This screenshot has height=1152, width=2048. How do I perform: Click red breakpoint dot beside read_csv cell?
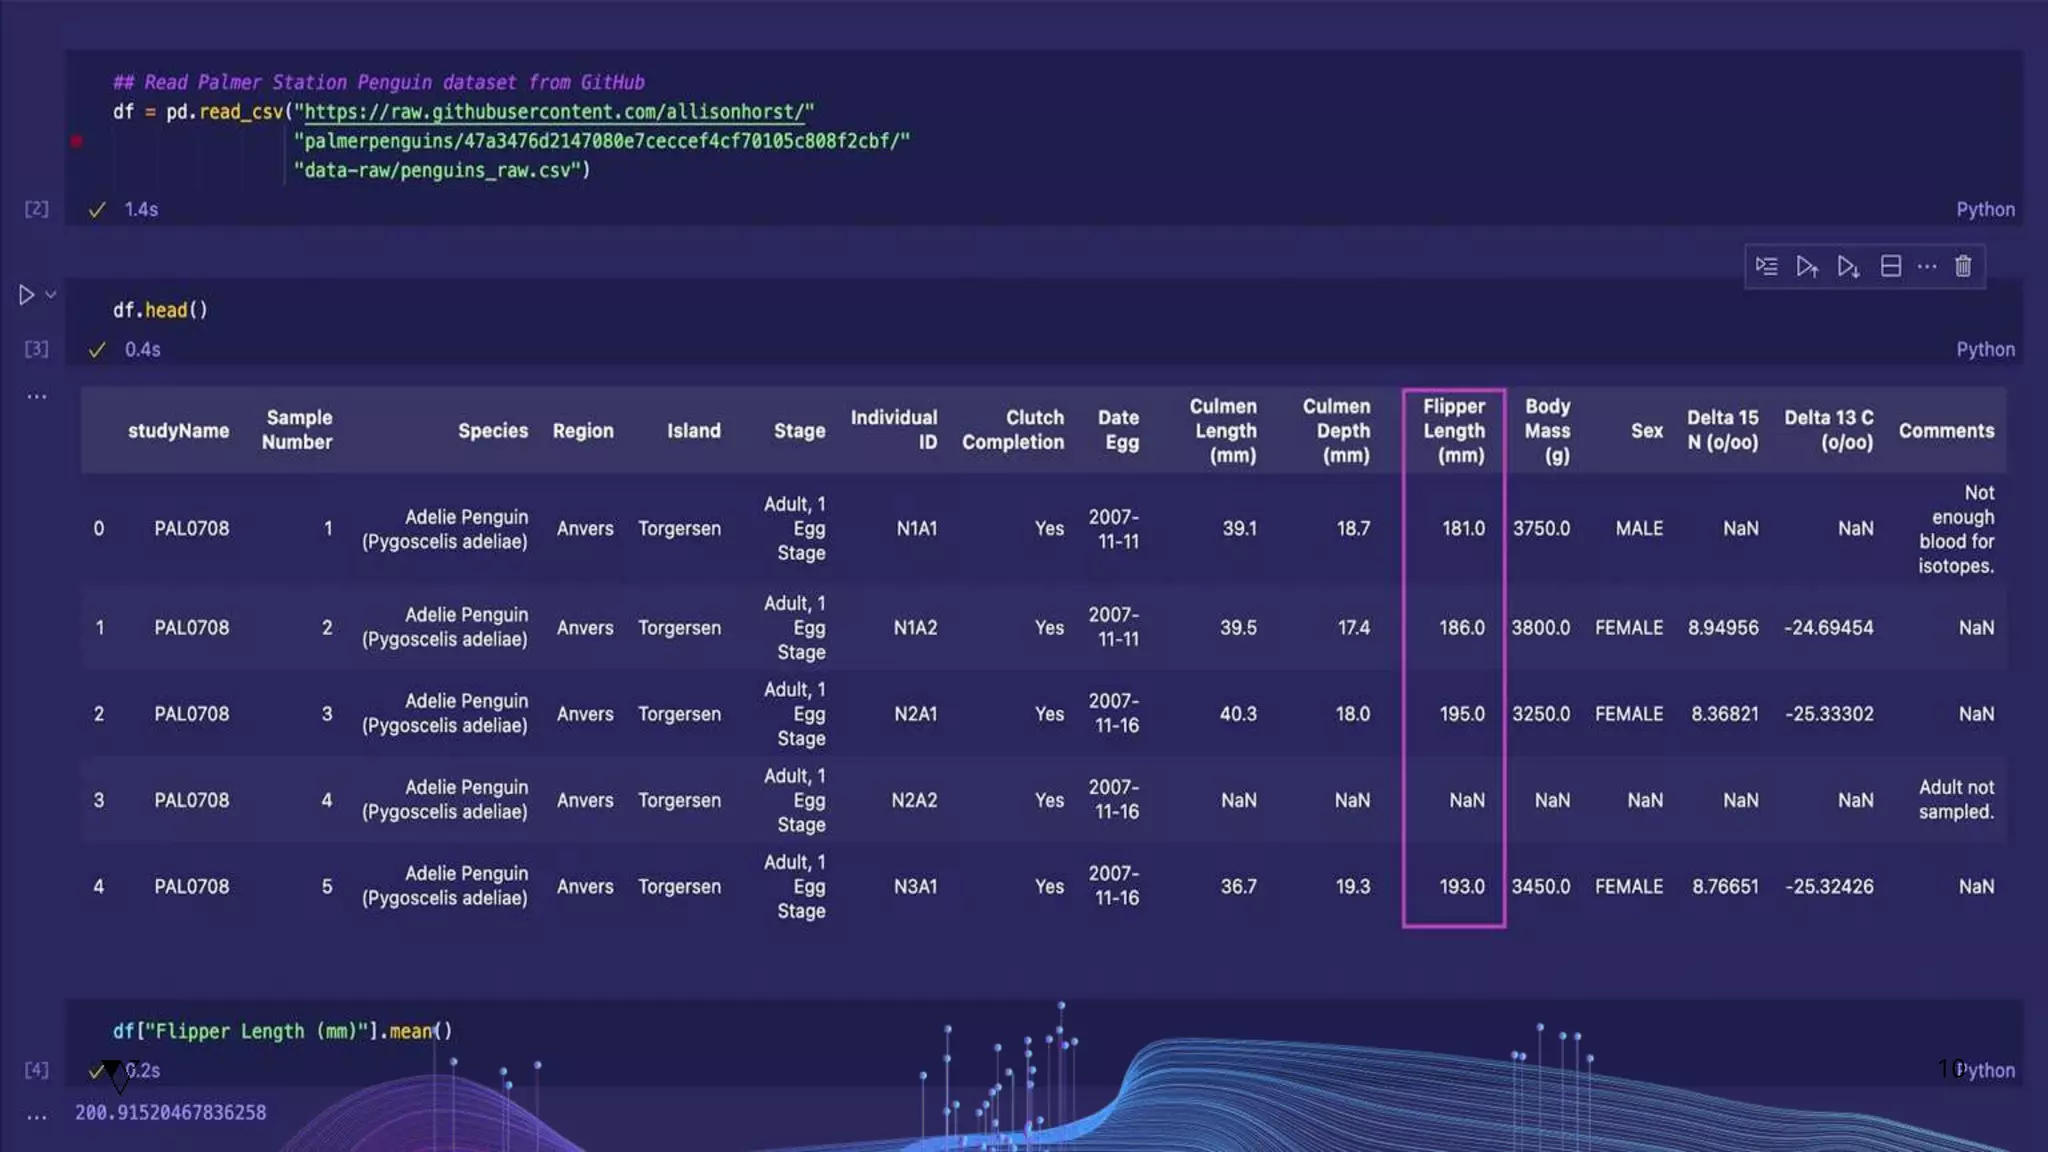(77, 141)
